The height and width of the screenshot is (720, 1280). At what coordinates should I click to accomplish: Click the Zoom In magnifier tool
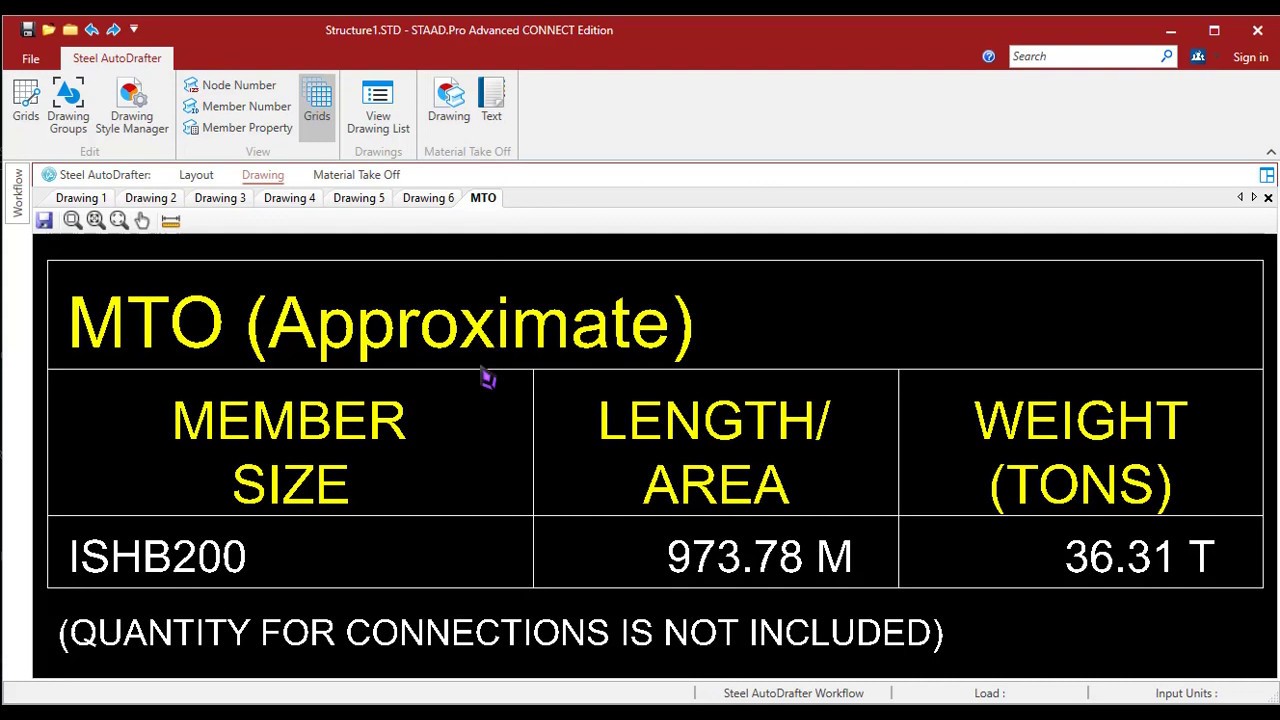point(96,221)
